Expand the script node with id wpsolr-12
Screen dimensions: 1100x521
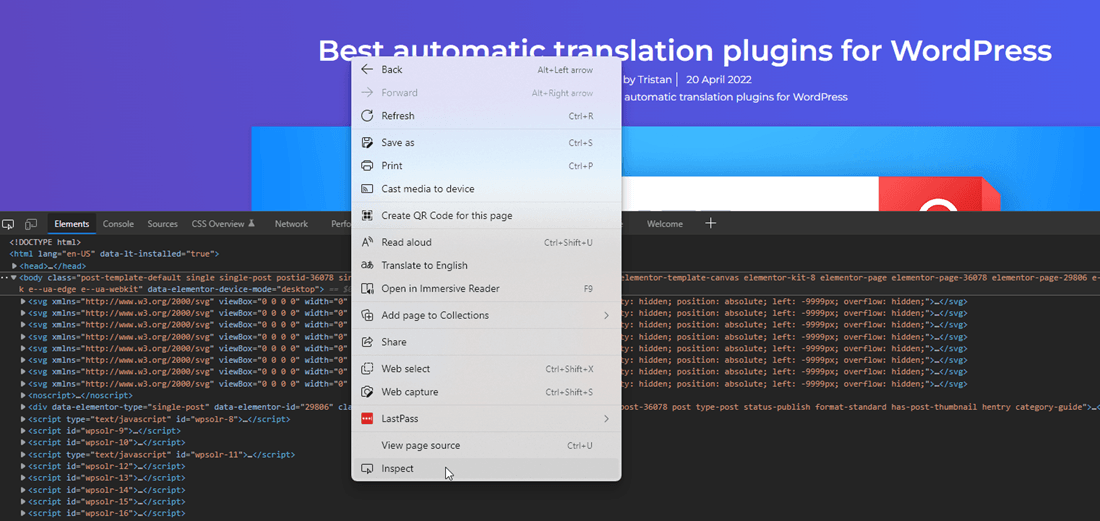click(23, 466)
